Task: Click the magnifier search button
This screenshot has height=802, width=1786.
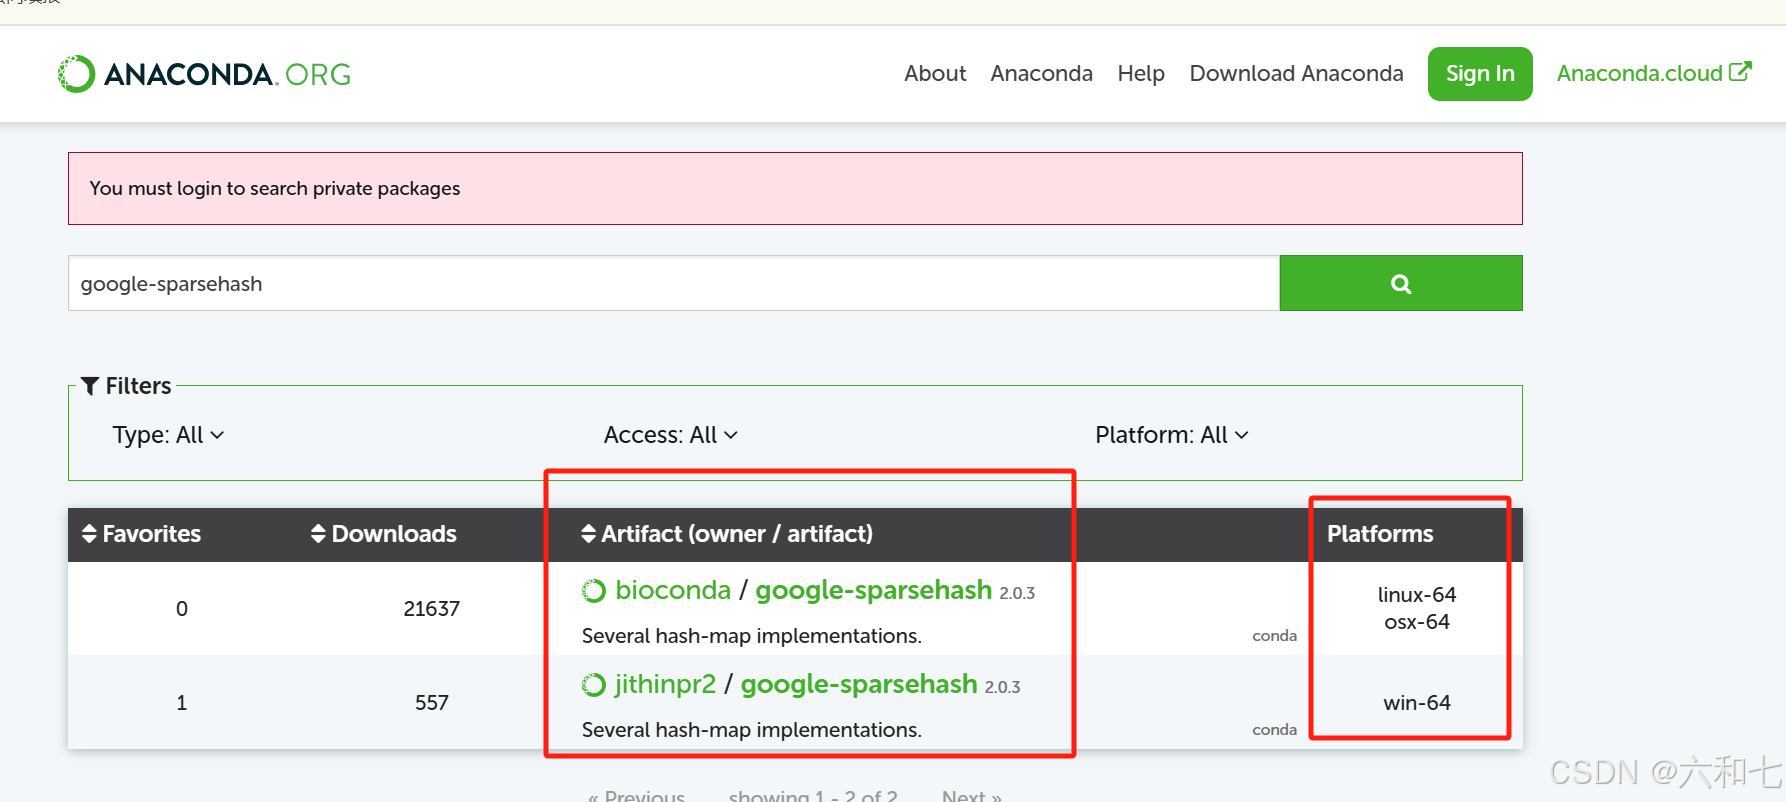Action: 1401,283
